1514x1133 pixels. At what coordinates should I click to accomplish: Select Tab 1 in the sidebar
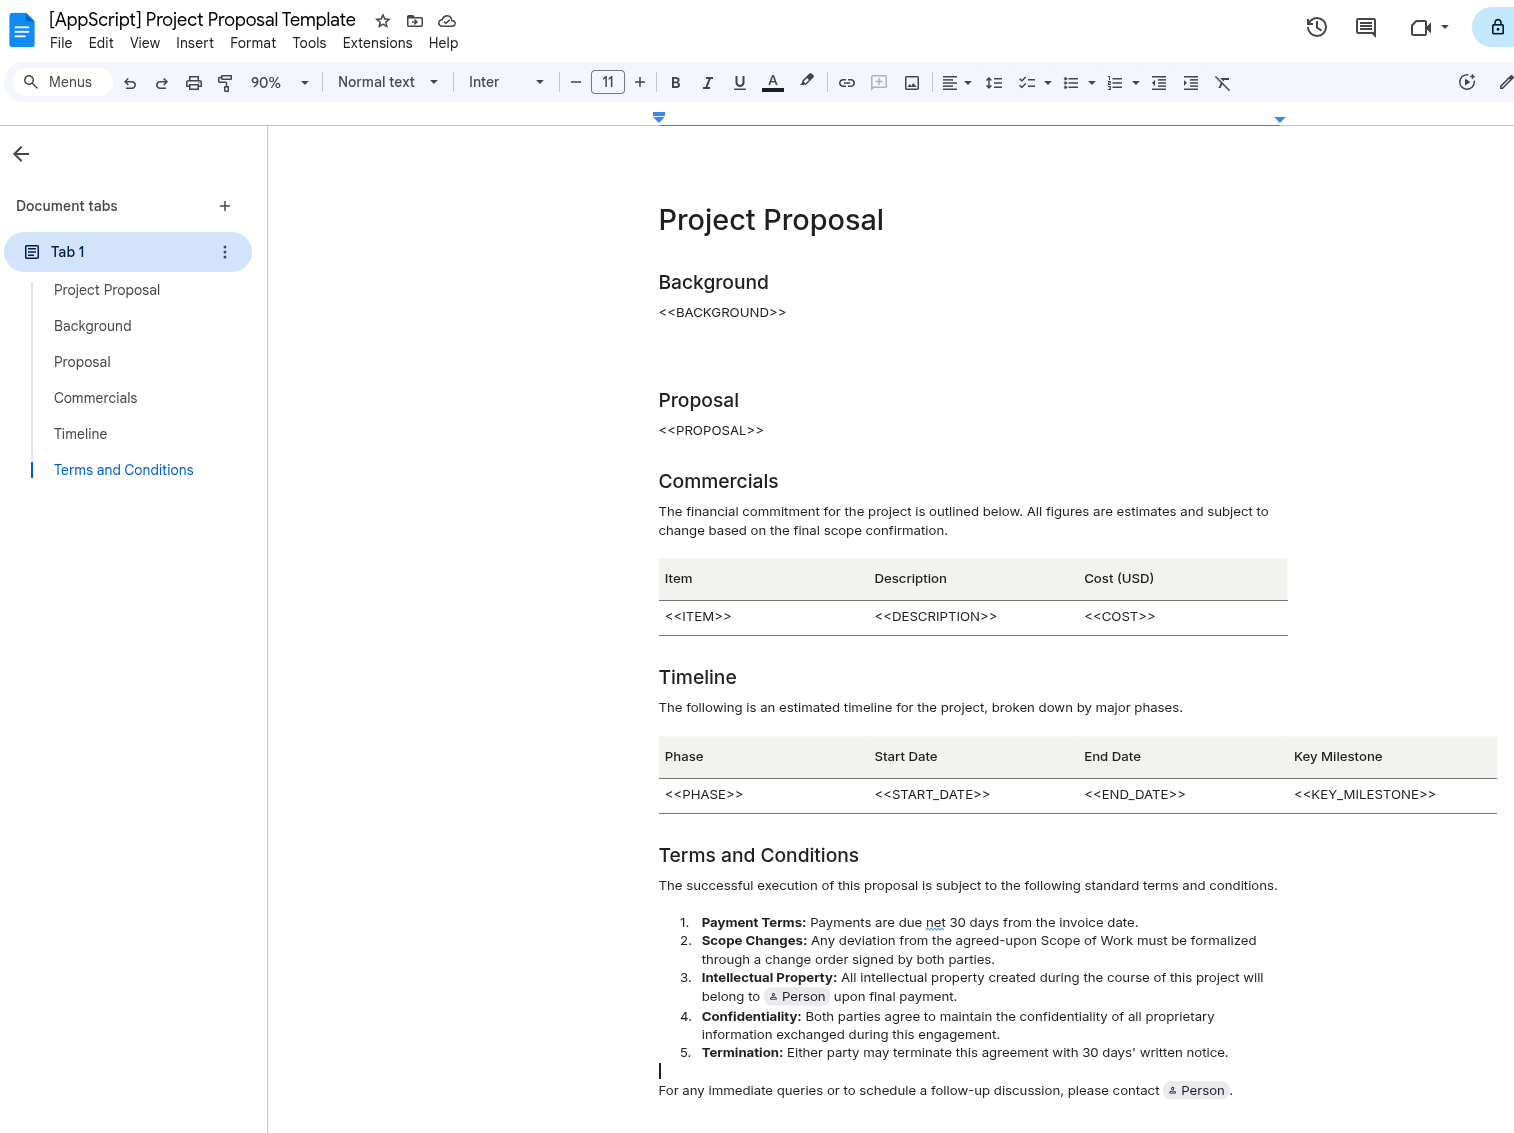[128, 252]
